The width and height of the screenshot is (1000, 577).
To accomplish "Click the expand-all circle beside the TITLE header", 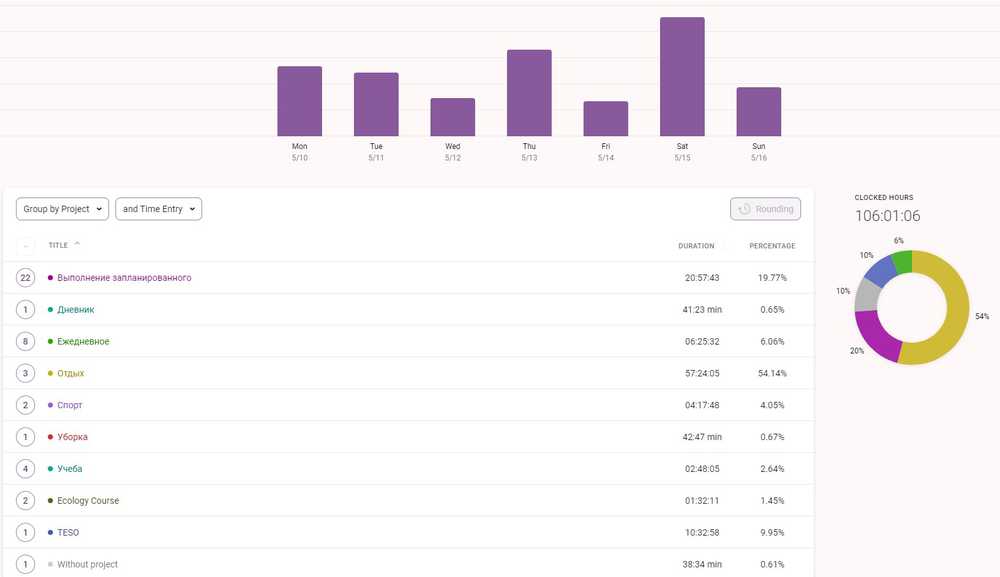I will pos(26,245).
